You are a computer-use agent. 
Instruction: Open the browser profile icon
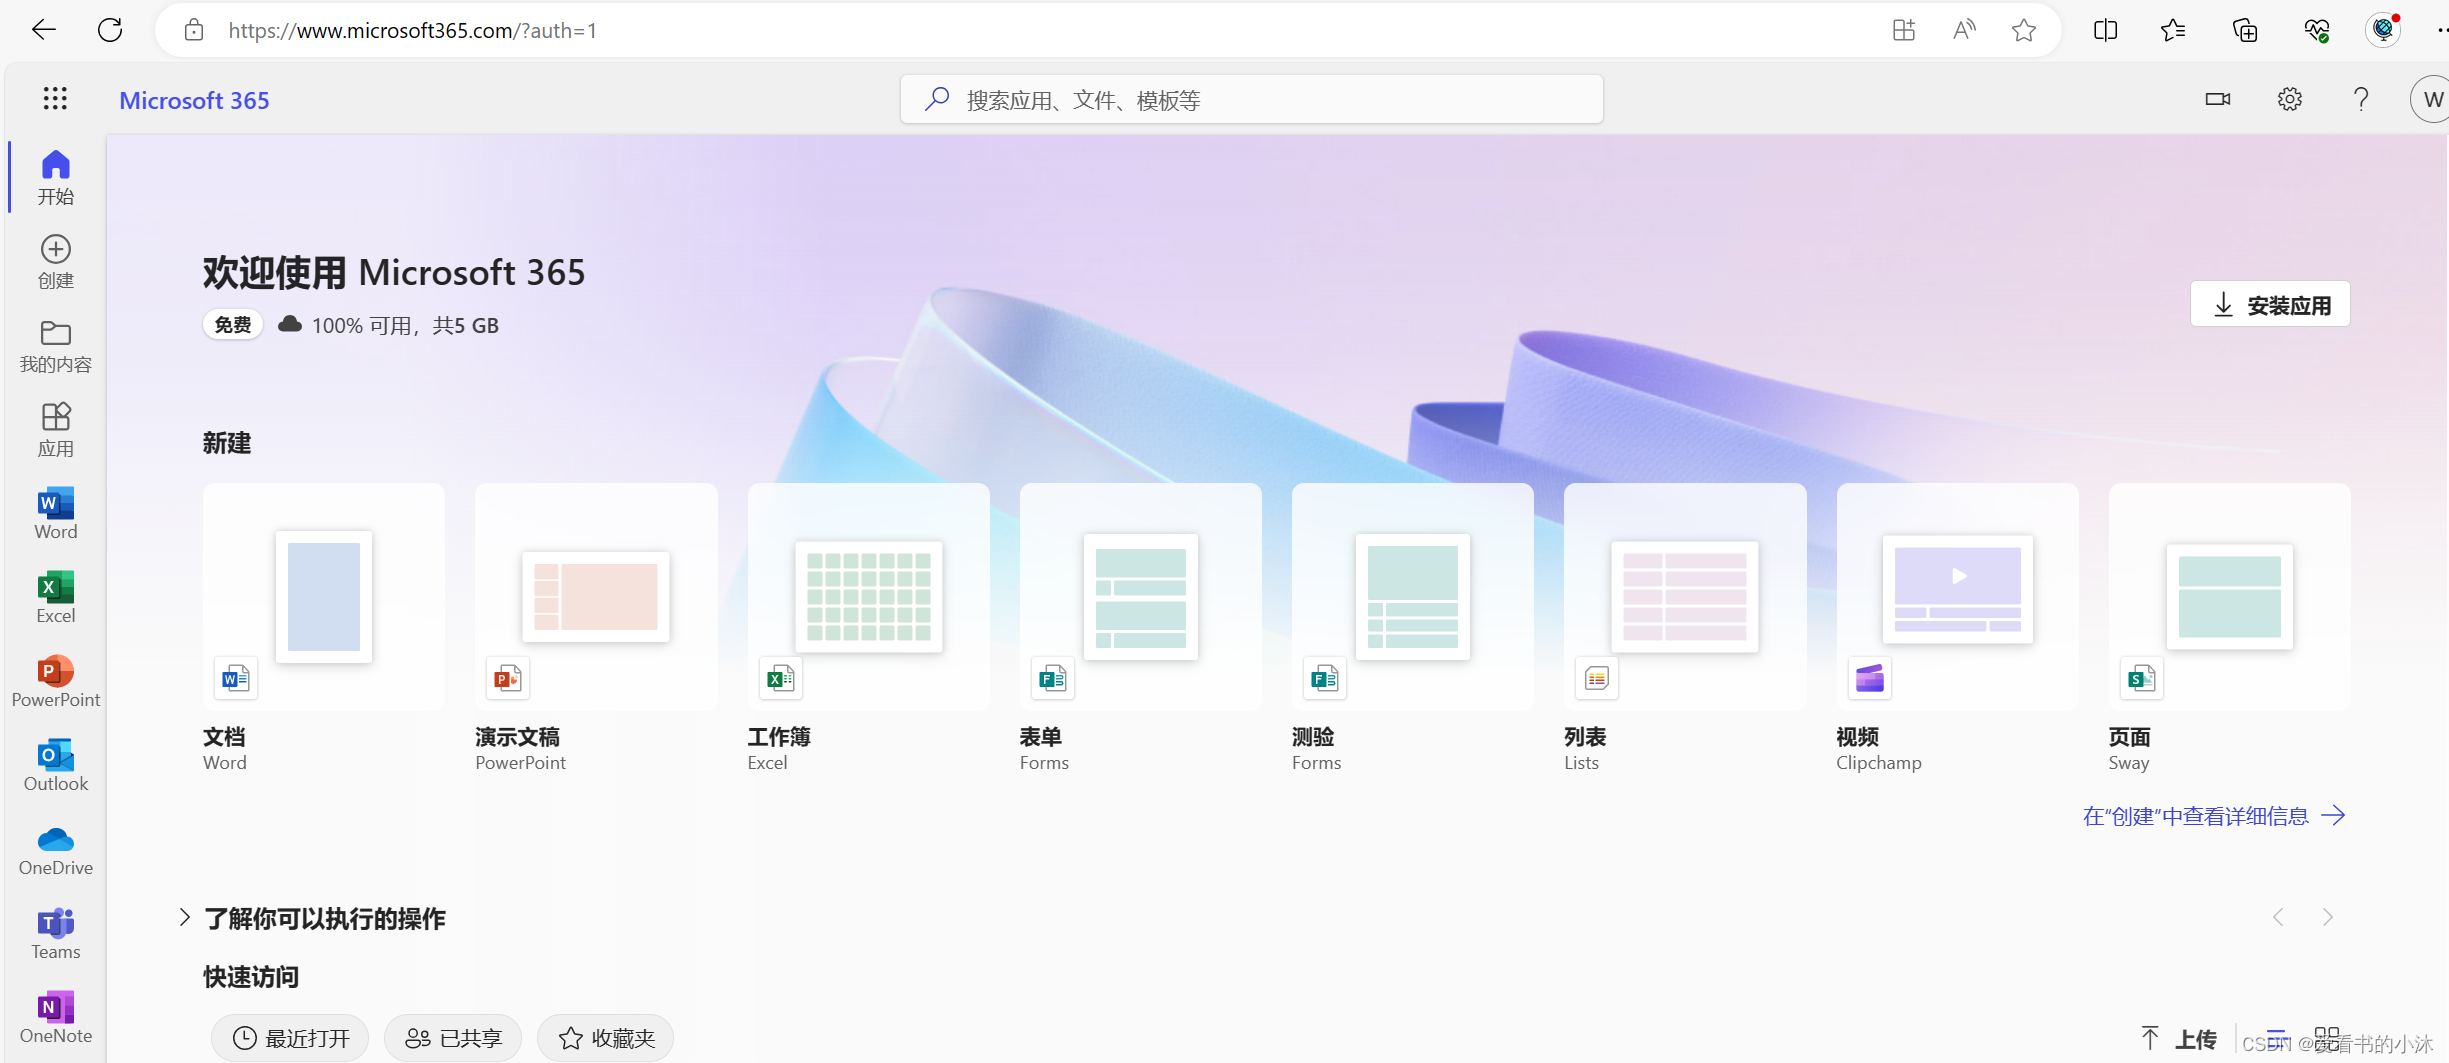(x=2384, y=30)
